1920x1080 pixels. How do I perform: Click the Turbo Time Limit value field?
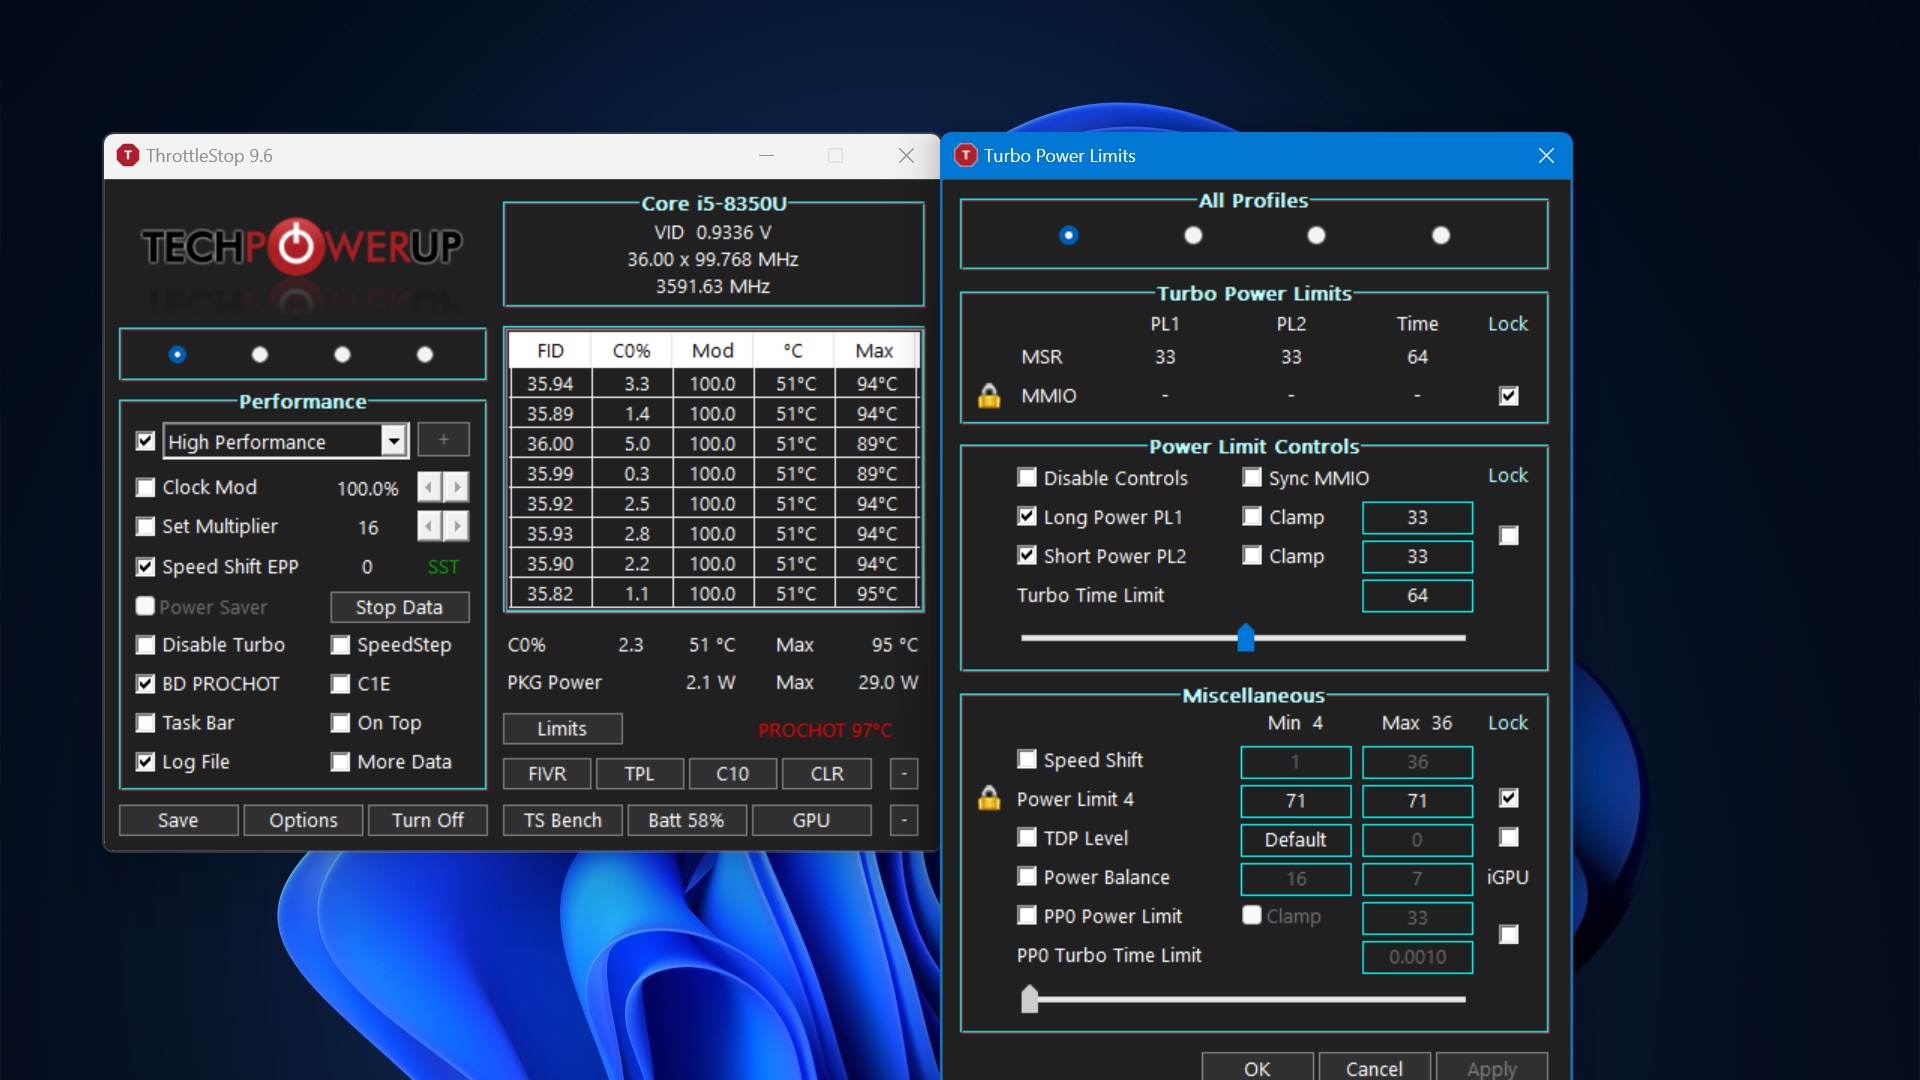click(1417, 595)
